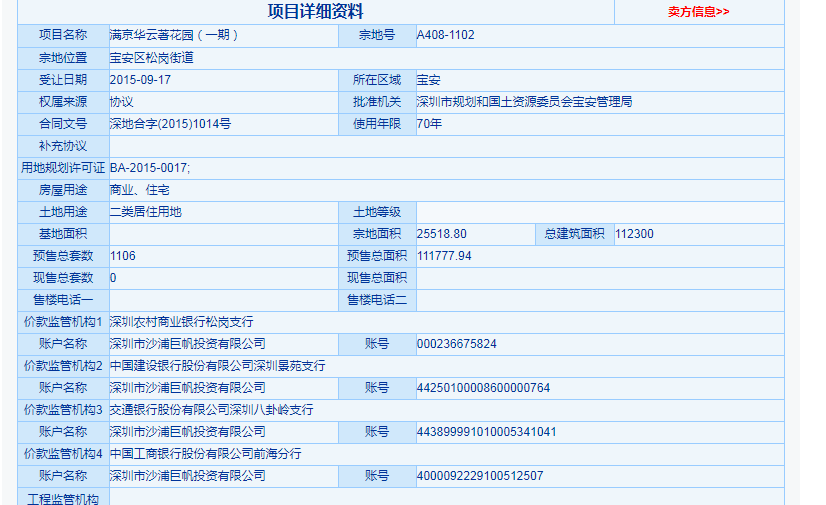Click supervising bank 交通银行股份有限公司深圳八卦岭支行
826x505 pixels.
pyautogui.click(x=211, y=410)
